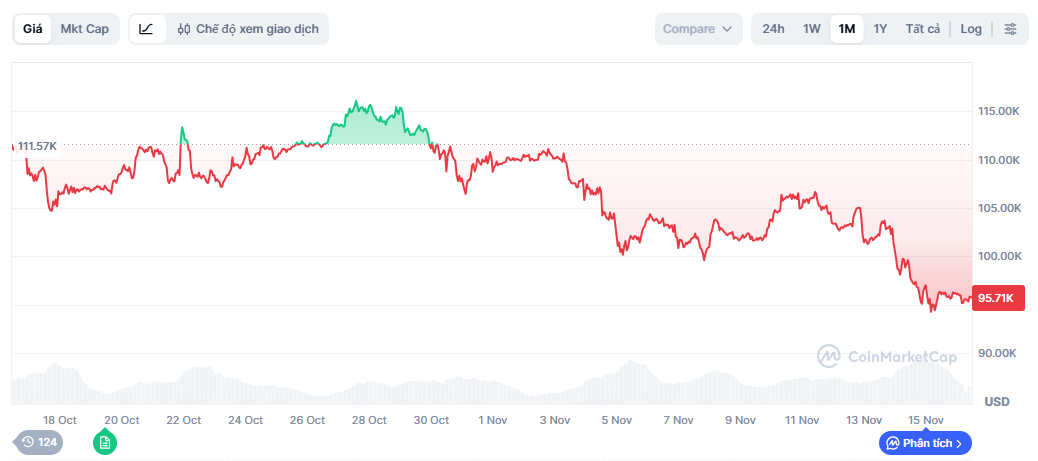The width and height of the screenshot is (1038, 461).
Task: Open the Compare dropdown
Action: pos(698,29)
